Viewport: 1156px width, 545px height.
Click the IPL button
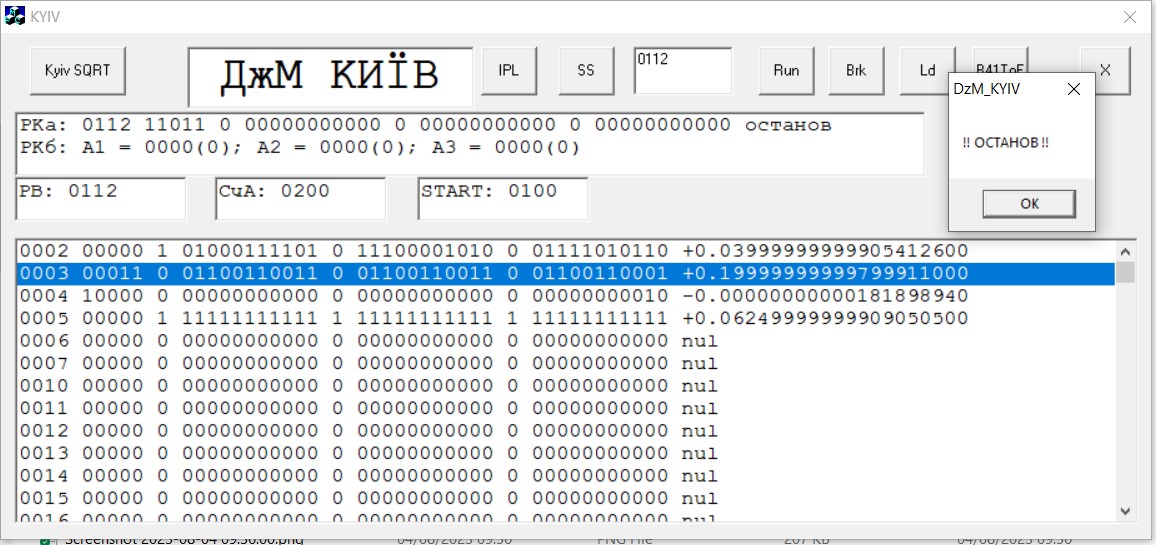coord(509,71)
